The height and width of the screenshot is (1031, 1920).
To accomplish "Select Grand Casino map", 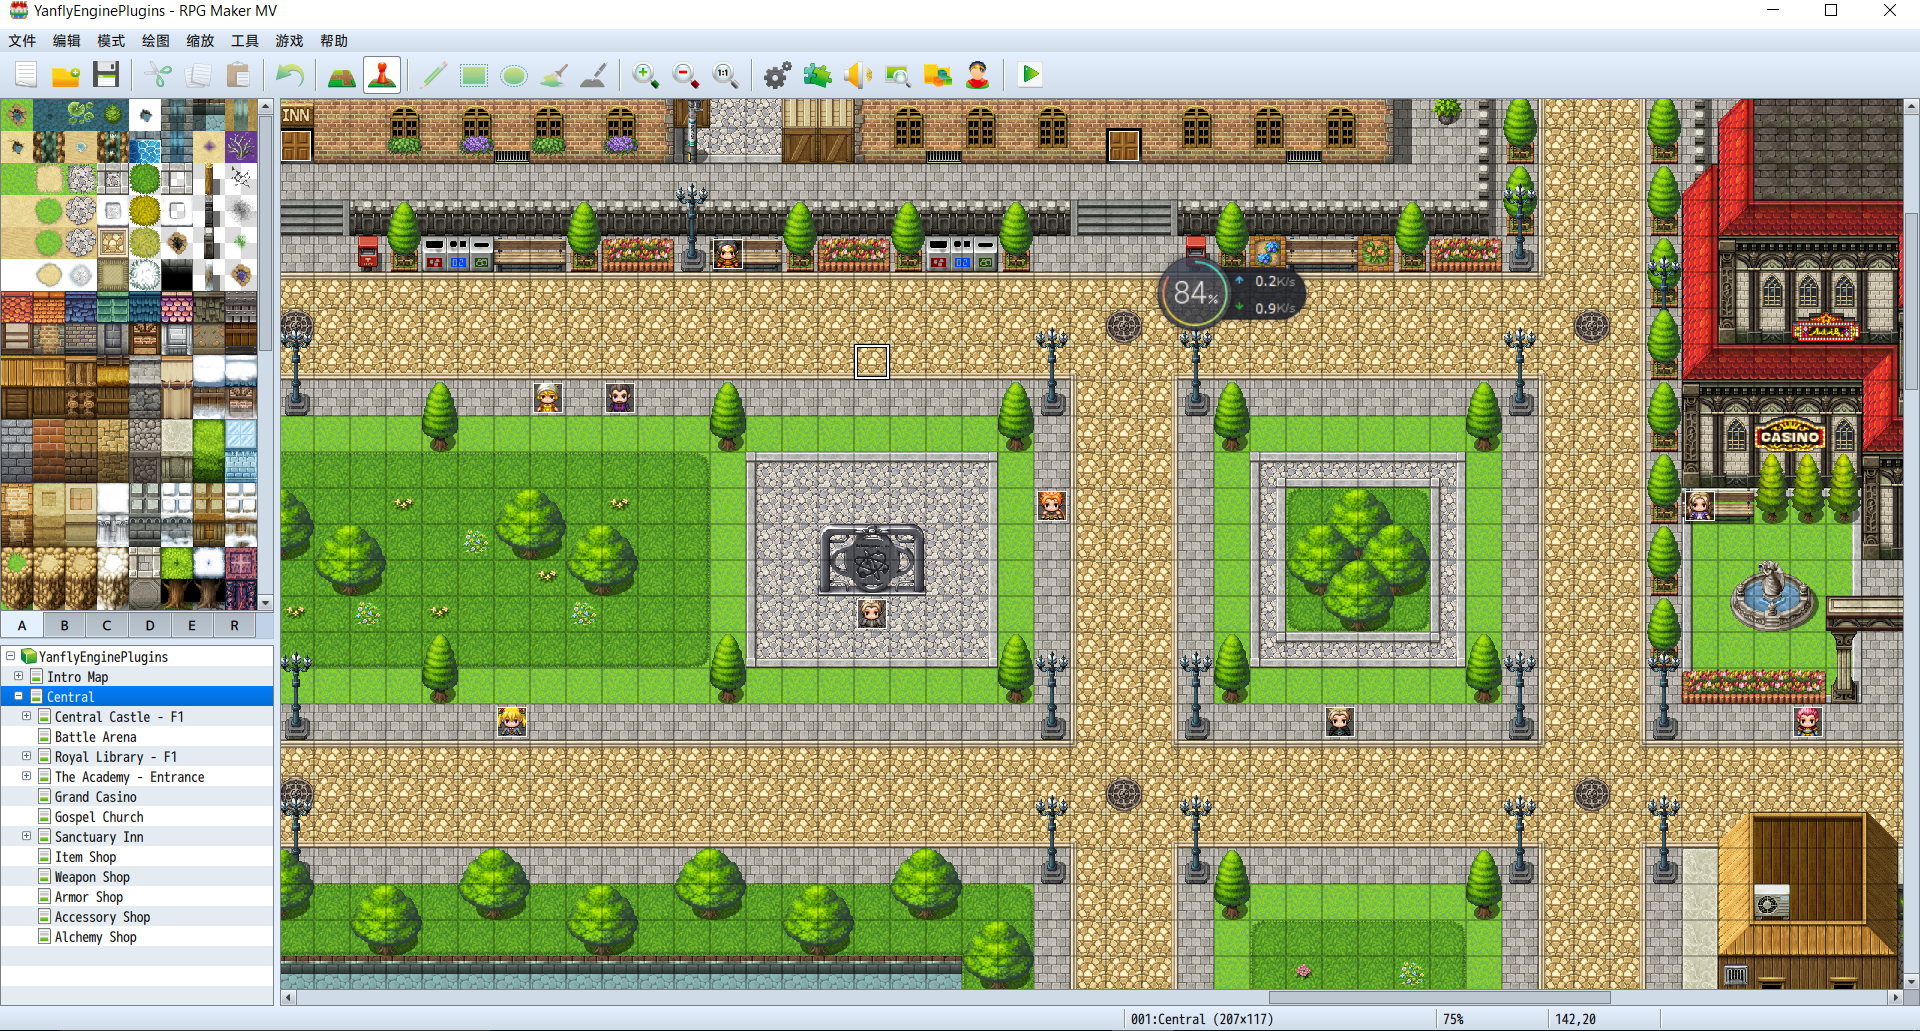I will (95, 797).
